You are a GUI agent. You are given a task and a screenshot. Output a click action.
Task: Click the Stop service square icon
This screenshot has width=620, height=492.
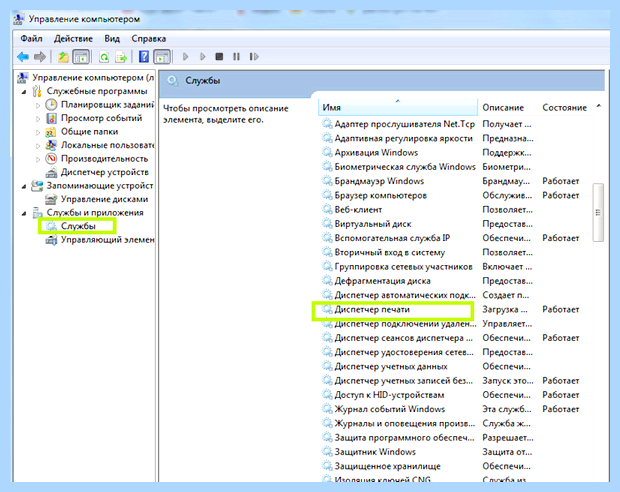pyautogui.click(x=219, y=57)
